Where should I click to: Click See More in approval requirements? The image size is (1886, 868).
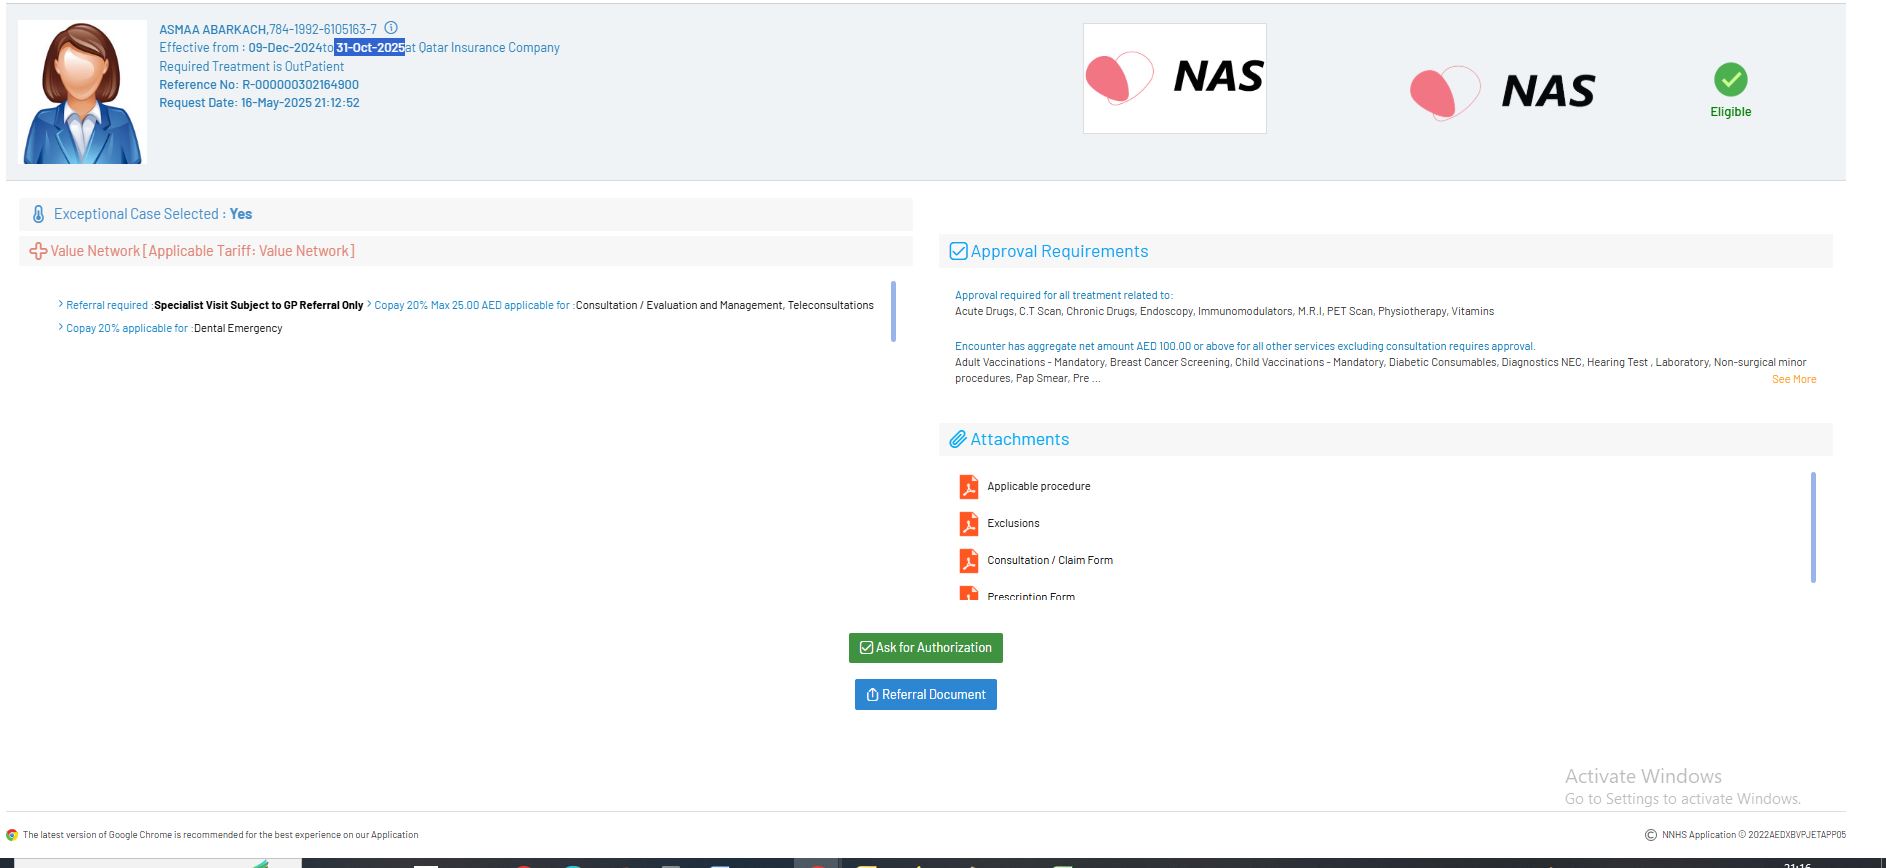click(1793, 380)
